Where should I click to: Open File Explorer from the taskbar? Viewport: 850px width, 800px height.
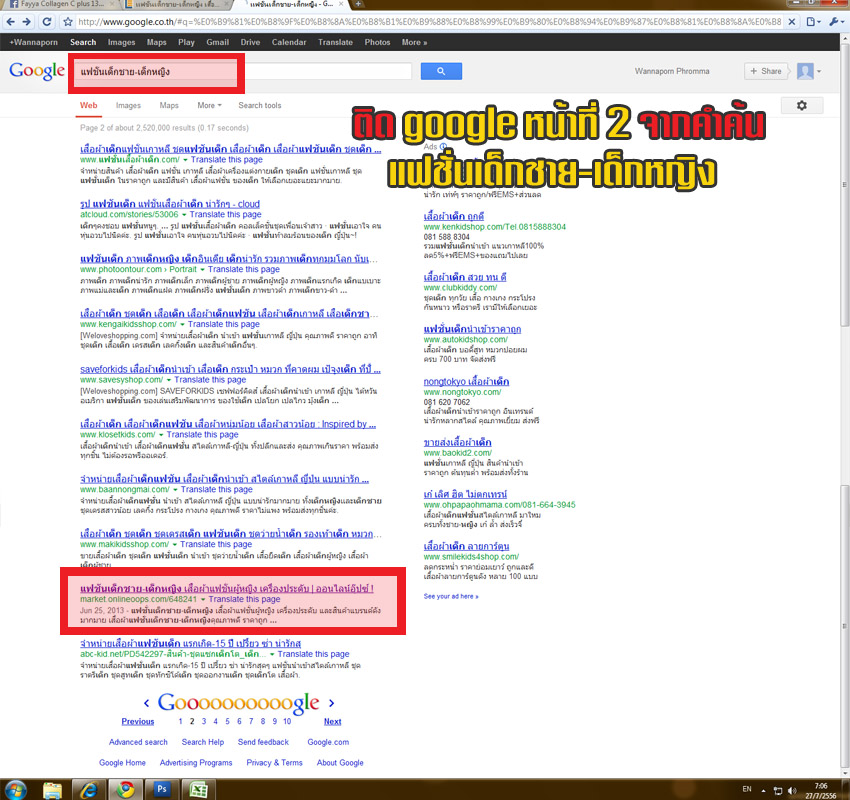tap(53, 790)
